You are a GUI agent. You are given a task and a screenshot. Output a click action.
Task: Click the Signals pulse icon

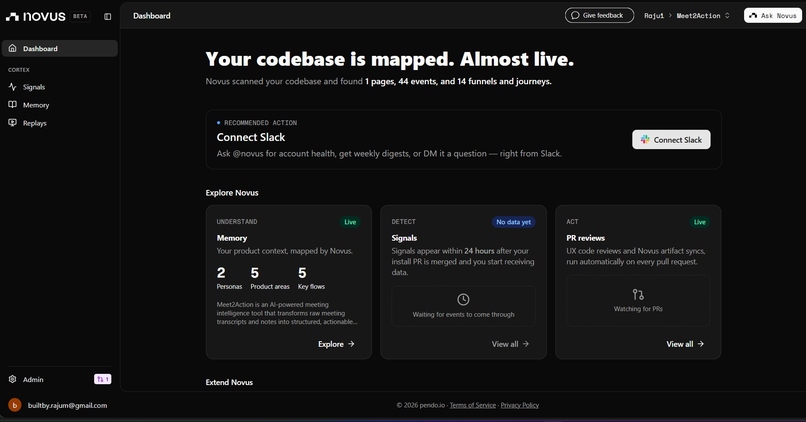tap(12, 87)
